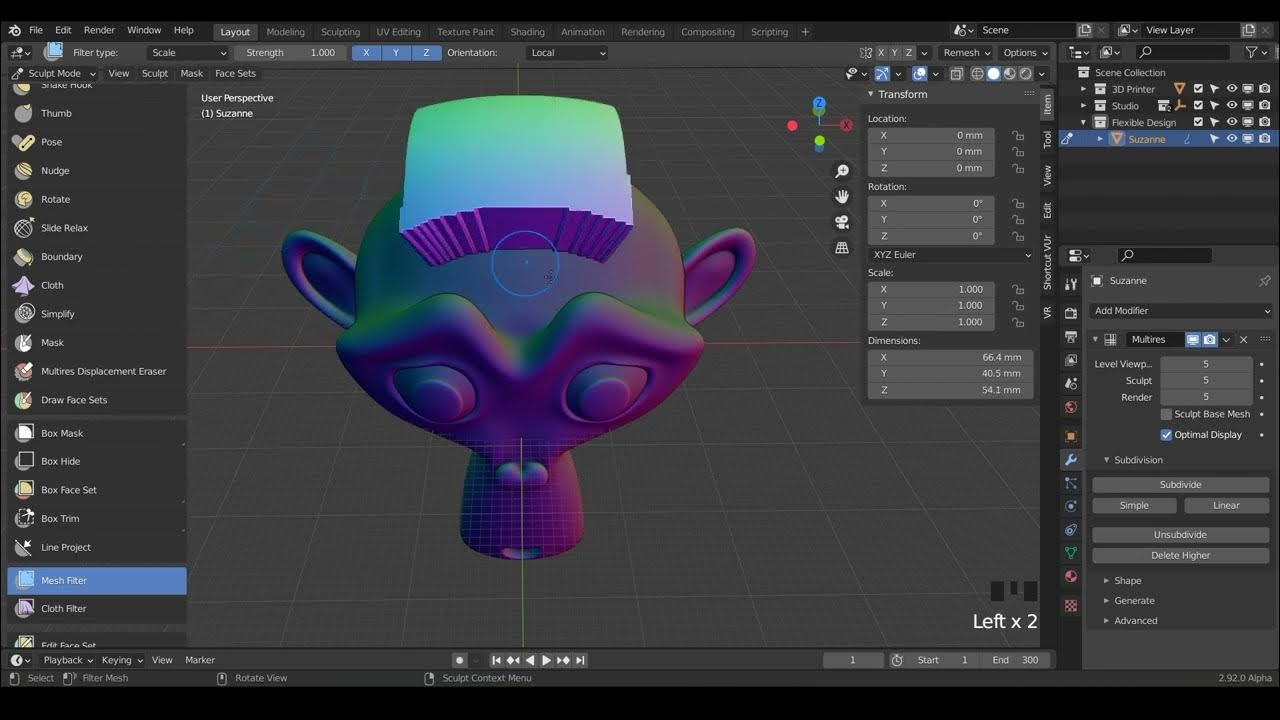
Task: Switch to the Shading workspace tab
Action: [527, 31]
